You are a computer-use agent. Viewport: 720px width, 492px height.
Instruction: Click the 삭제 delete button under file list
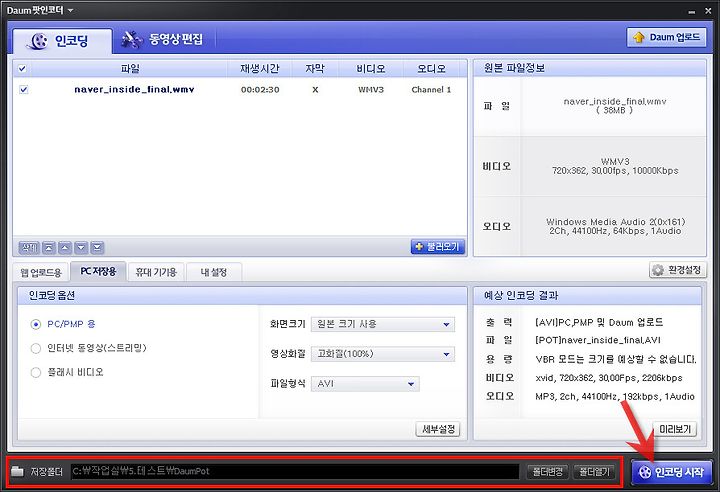(29, 248)
